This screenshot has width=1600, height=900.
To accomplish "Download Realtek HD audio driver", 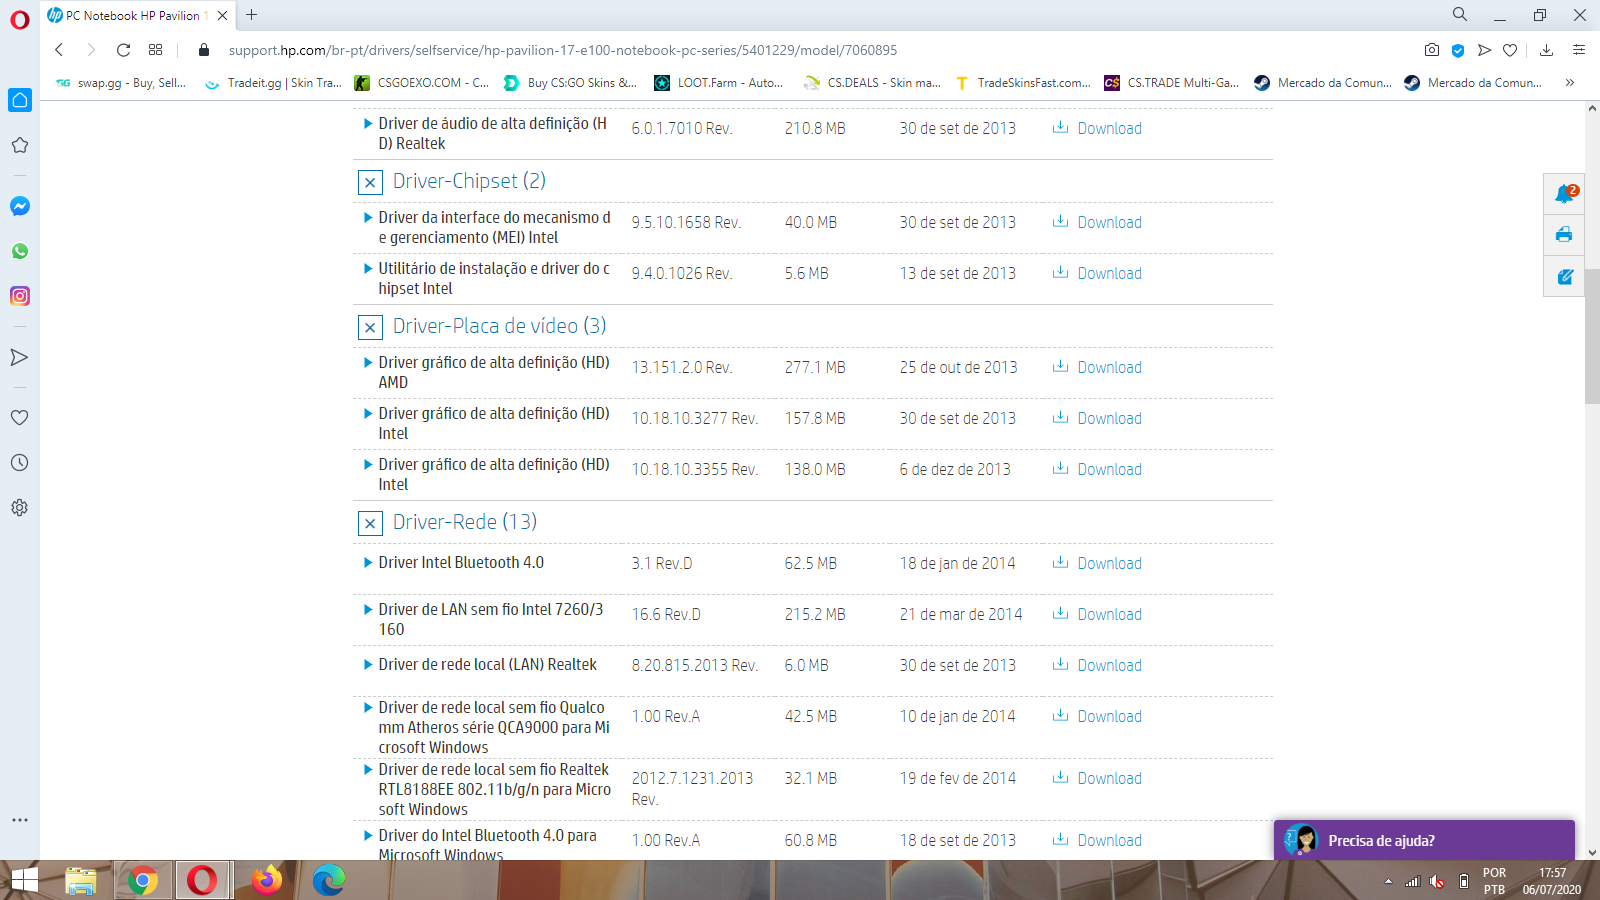I will [1097, 128].
